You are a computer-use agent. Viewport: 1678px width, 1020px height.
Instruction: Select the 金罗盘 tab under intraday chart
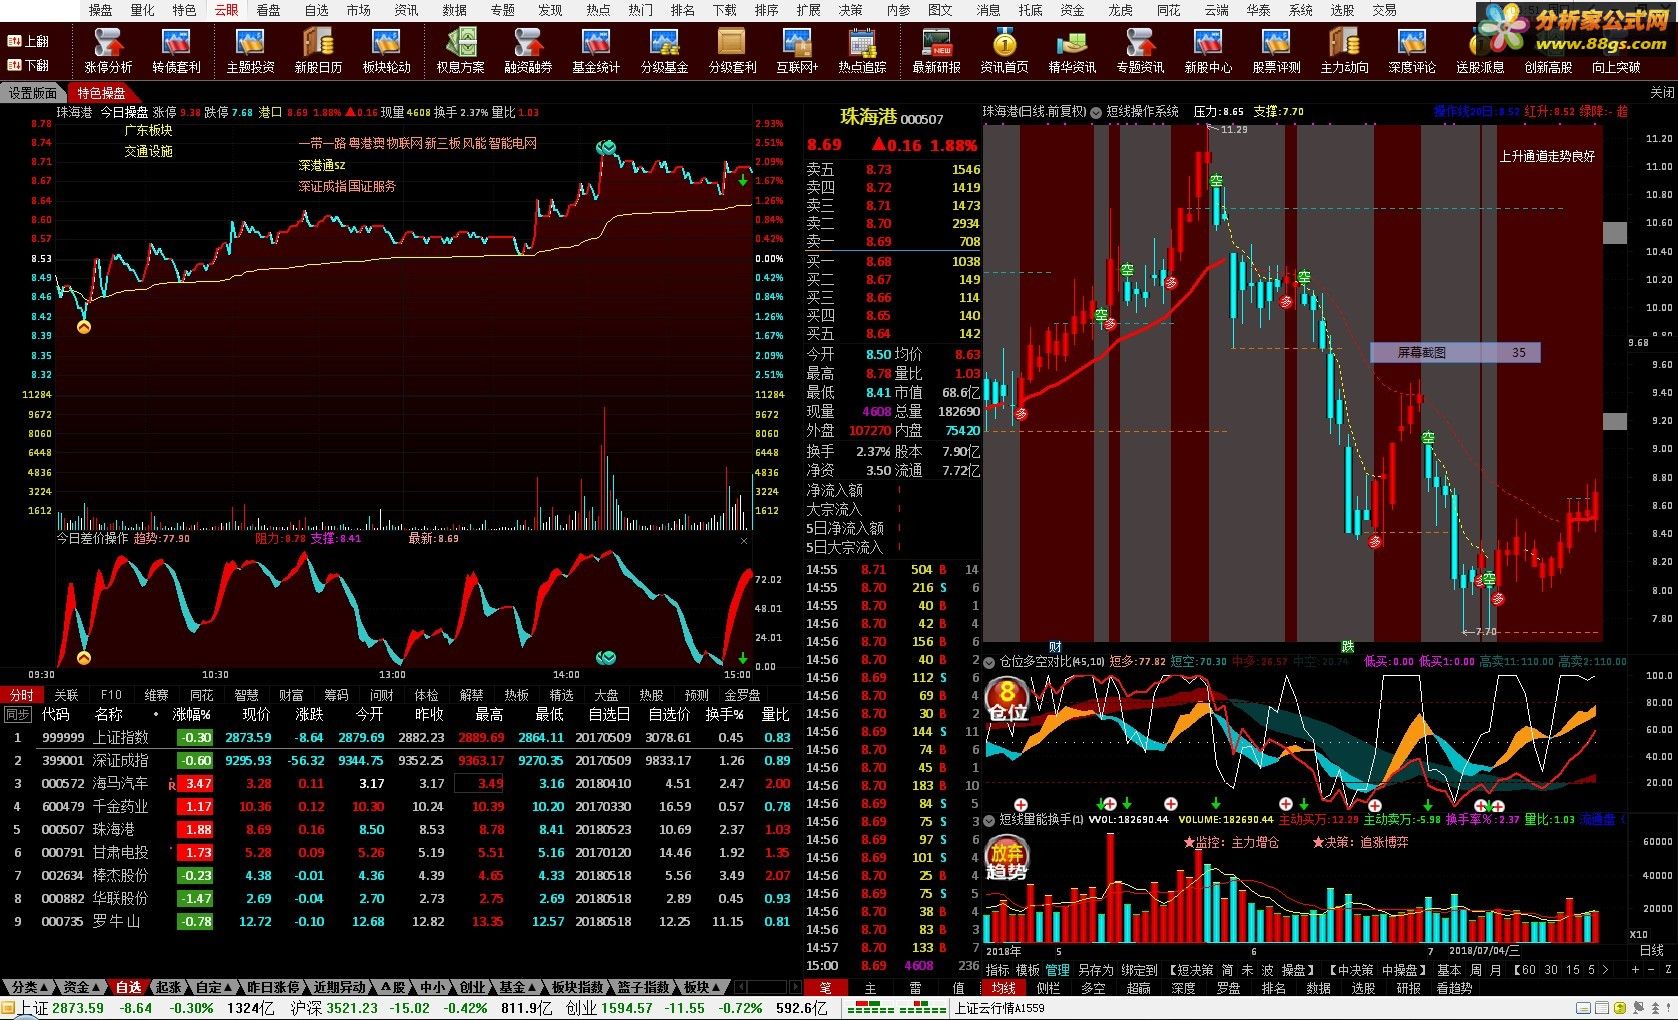742,695
